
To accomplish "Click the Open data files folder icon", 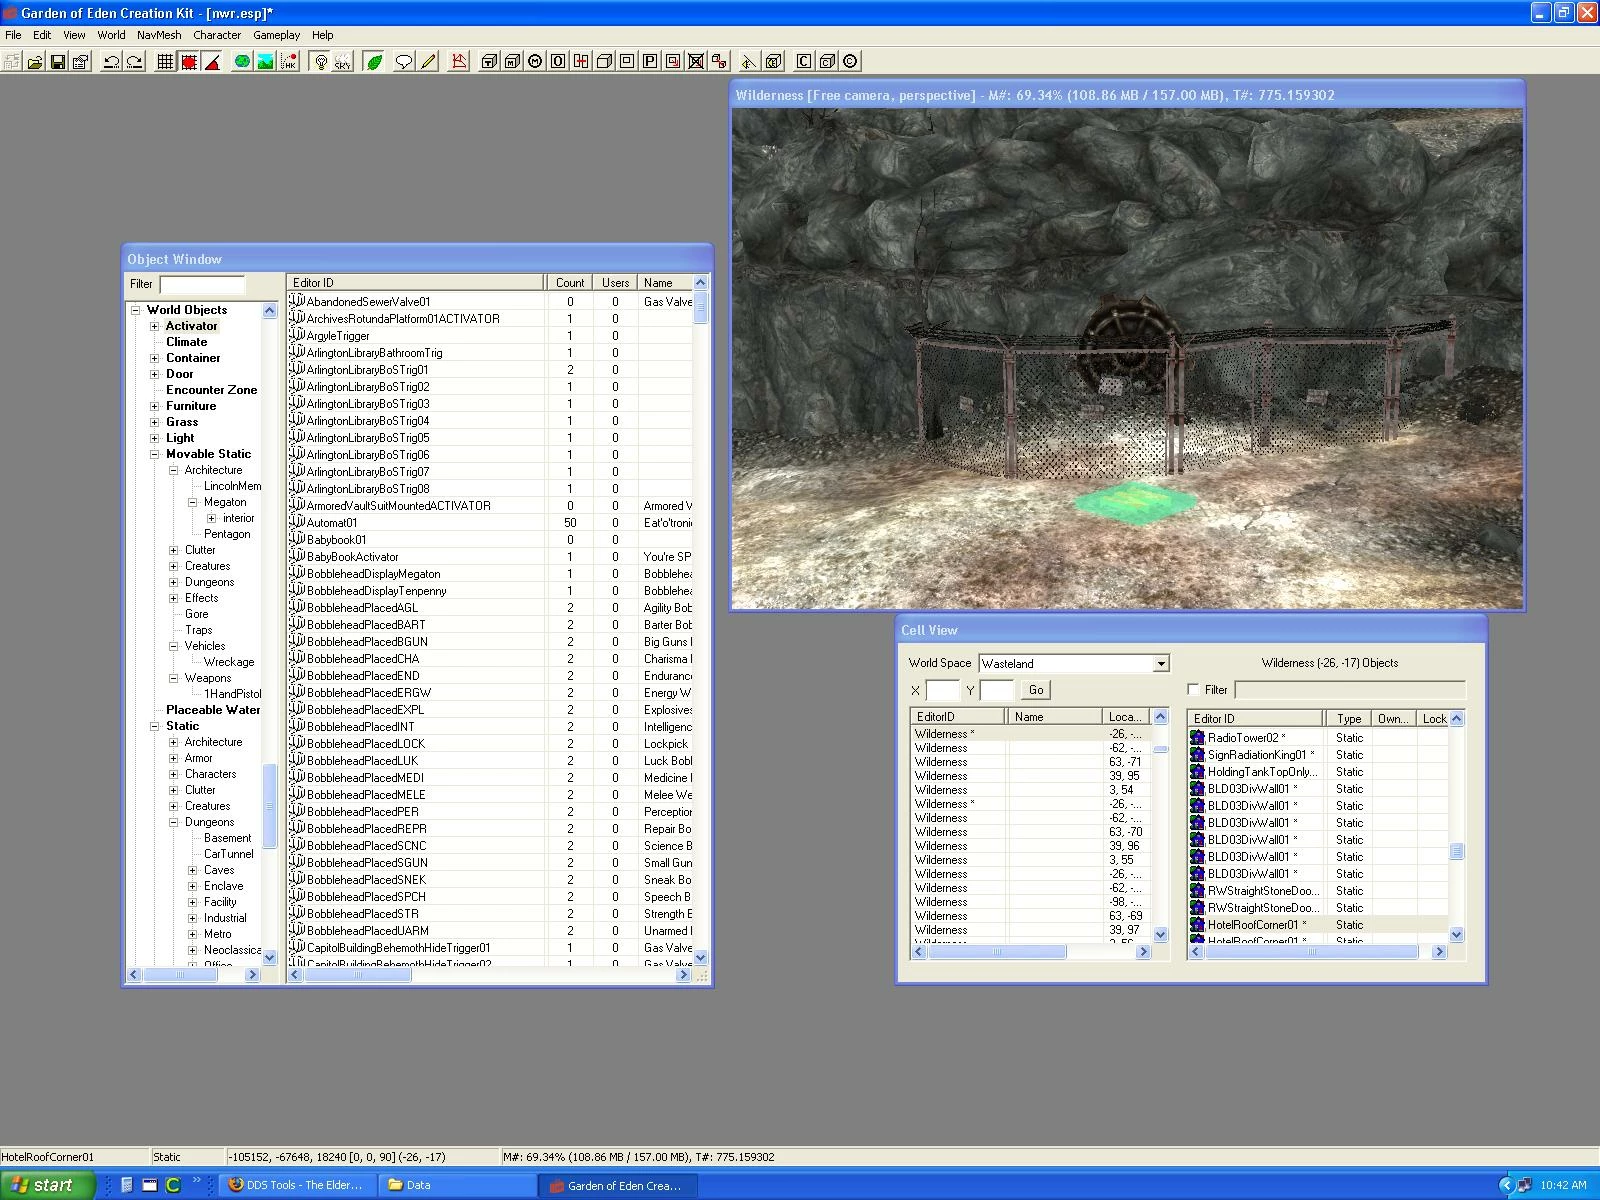I will pos(35,62).
